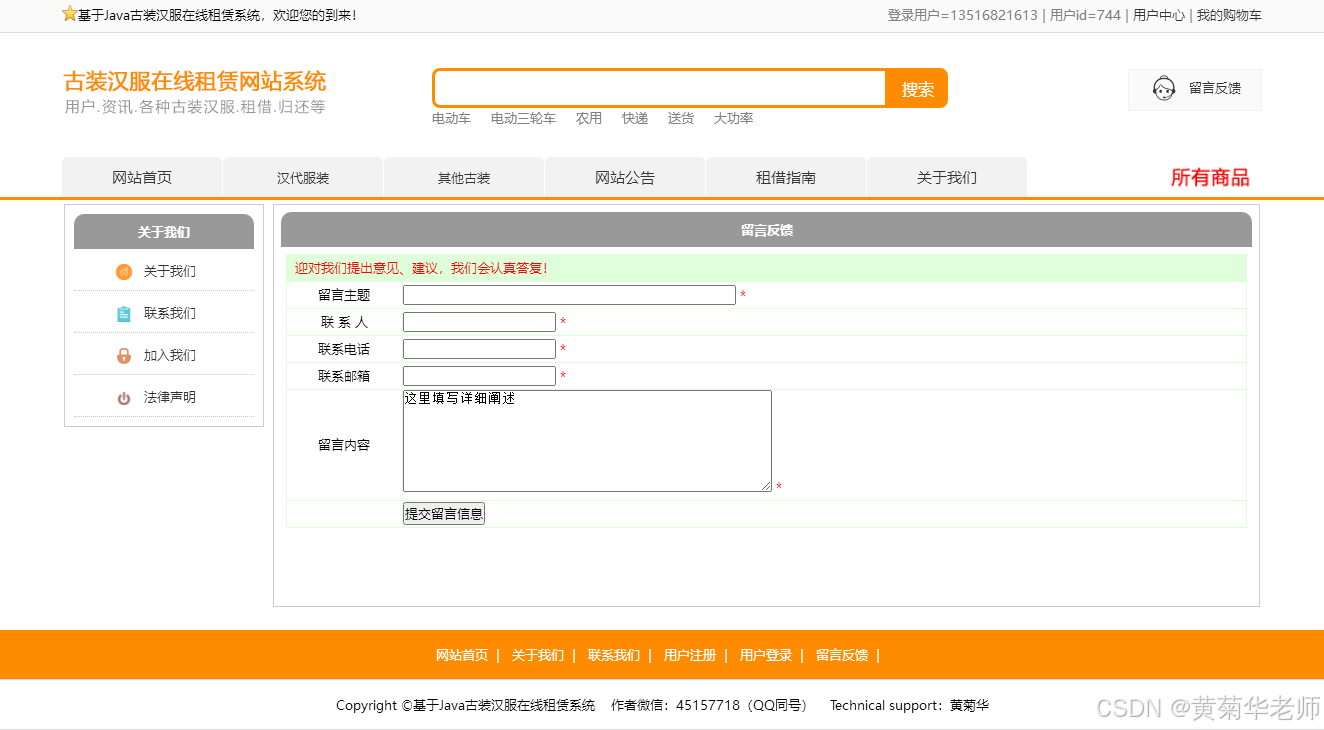Image resolution: width=1324 pixels, height=730 pixels.
Task: Click the 关于我们 sidebar panel header
Action: pyautogui.click(x=164, y=232)
